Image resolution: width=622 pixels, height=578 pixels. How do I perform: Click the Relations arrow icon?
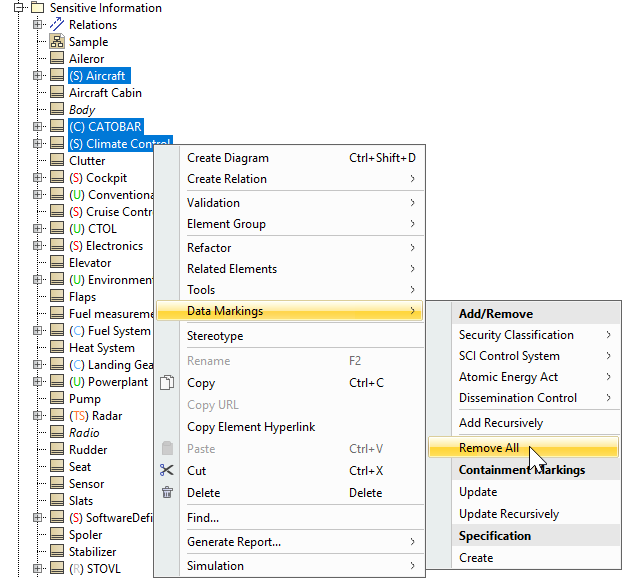click(x=57, y=25)
